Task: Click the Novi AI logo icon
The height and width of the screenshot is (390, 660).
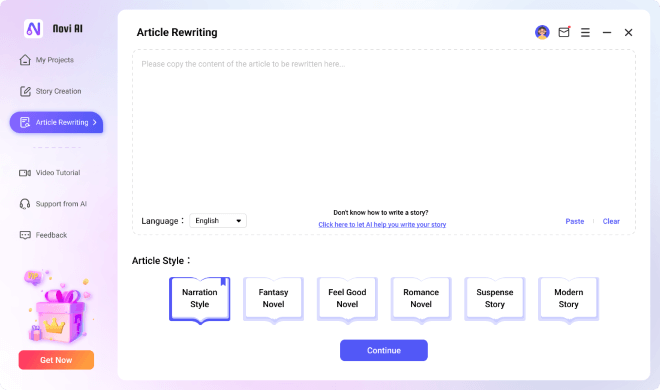Action: (33, 29)
